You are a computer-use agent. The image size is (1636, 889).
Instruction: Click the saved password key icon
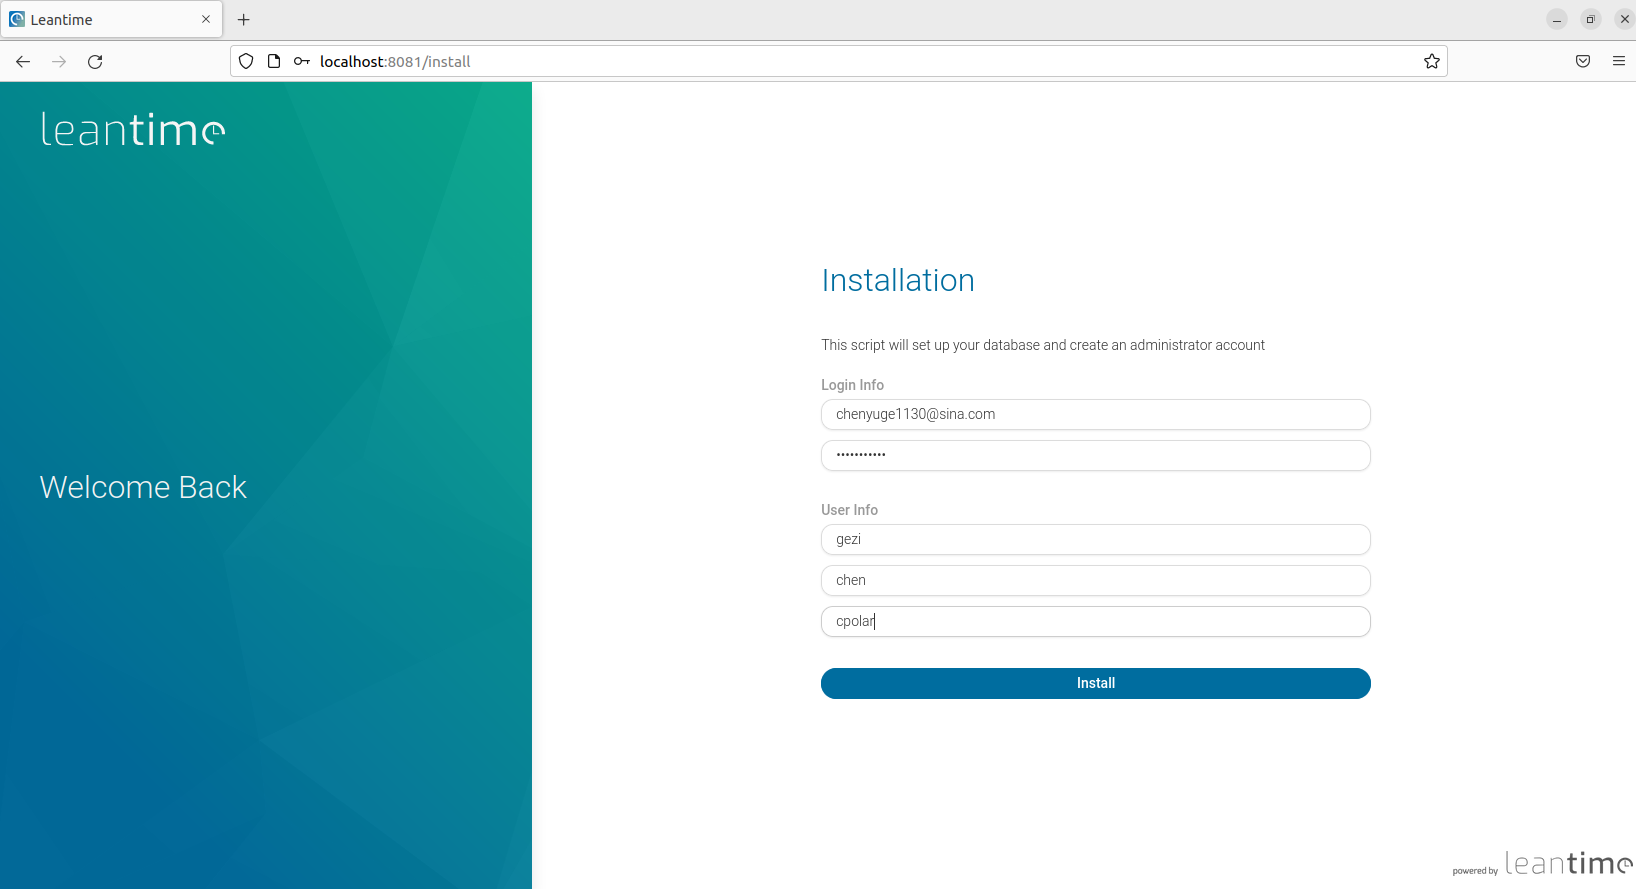pyautogui.click(x=302, y=61)
